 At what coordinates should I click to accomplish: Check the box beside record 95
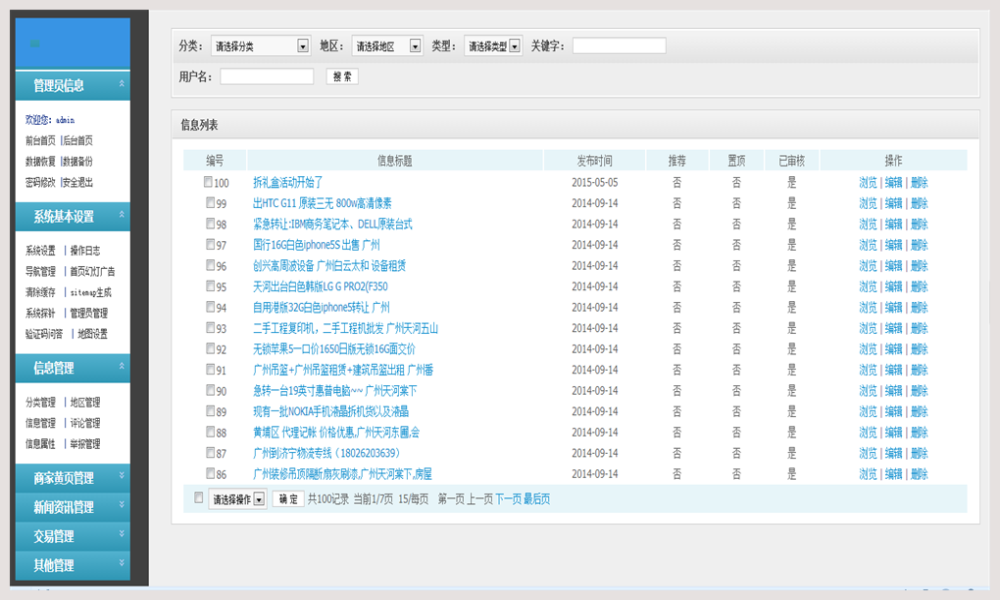(208, 286)
